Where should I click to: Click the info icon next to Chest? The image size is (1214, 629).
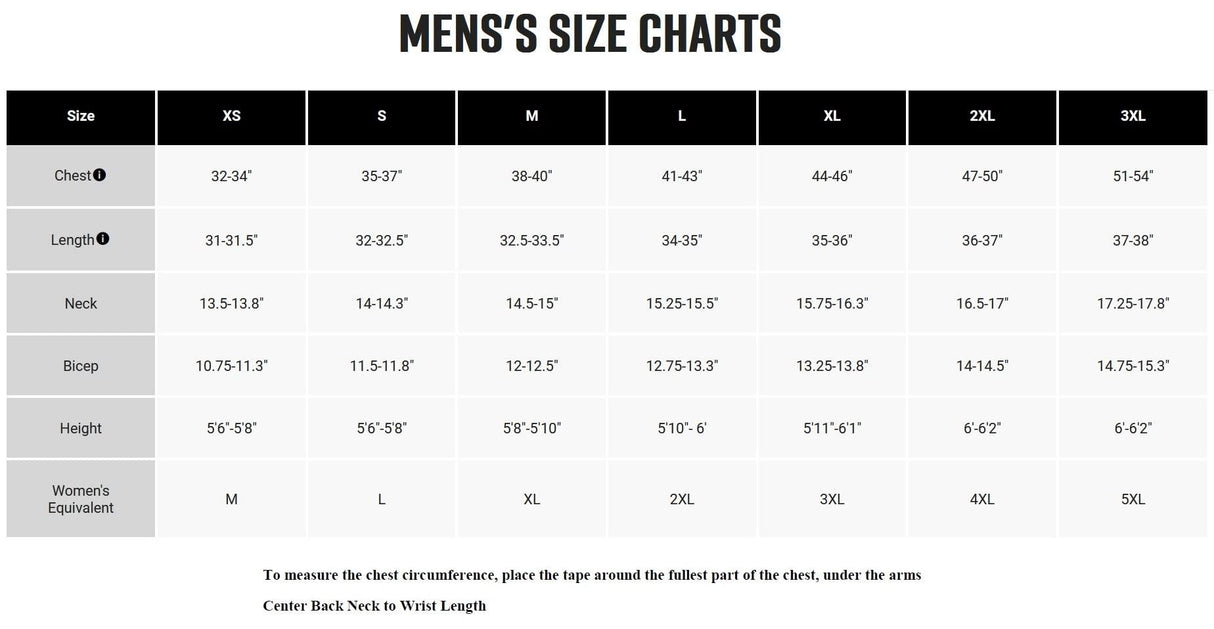[x=99, y=175]
